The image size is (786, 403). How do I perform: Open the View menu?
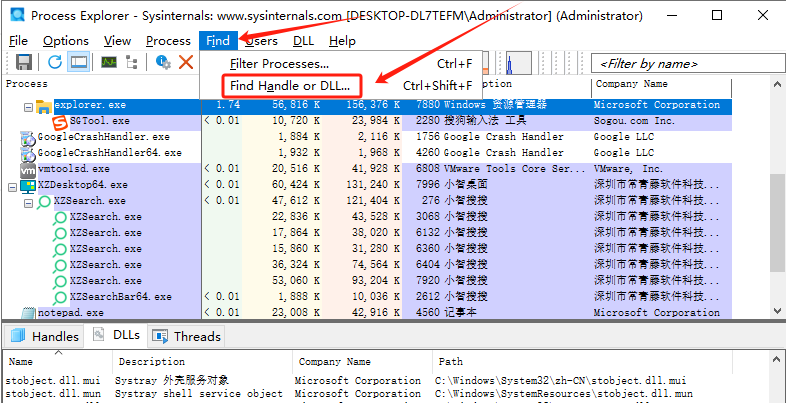coord(117,41)
